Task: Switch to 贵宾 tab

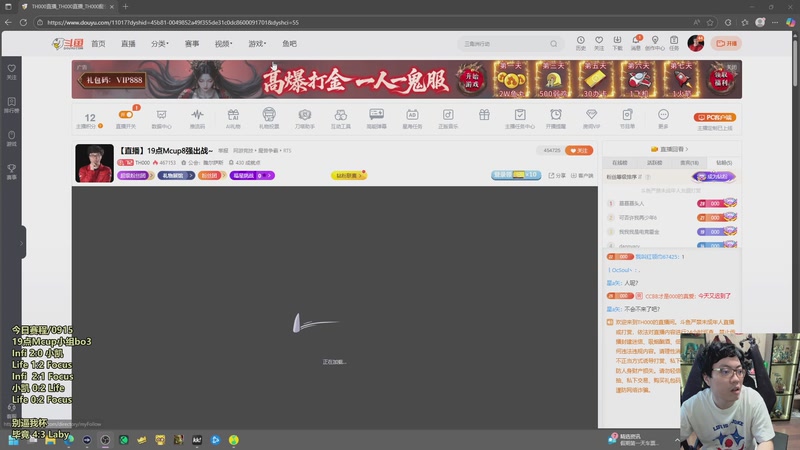Action: point(689,163)
